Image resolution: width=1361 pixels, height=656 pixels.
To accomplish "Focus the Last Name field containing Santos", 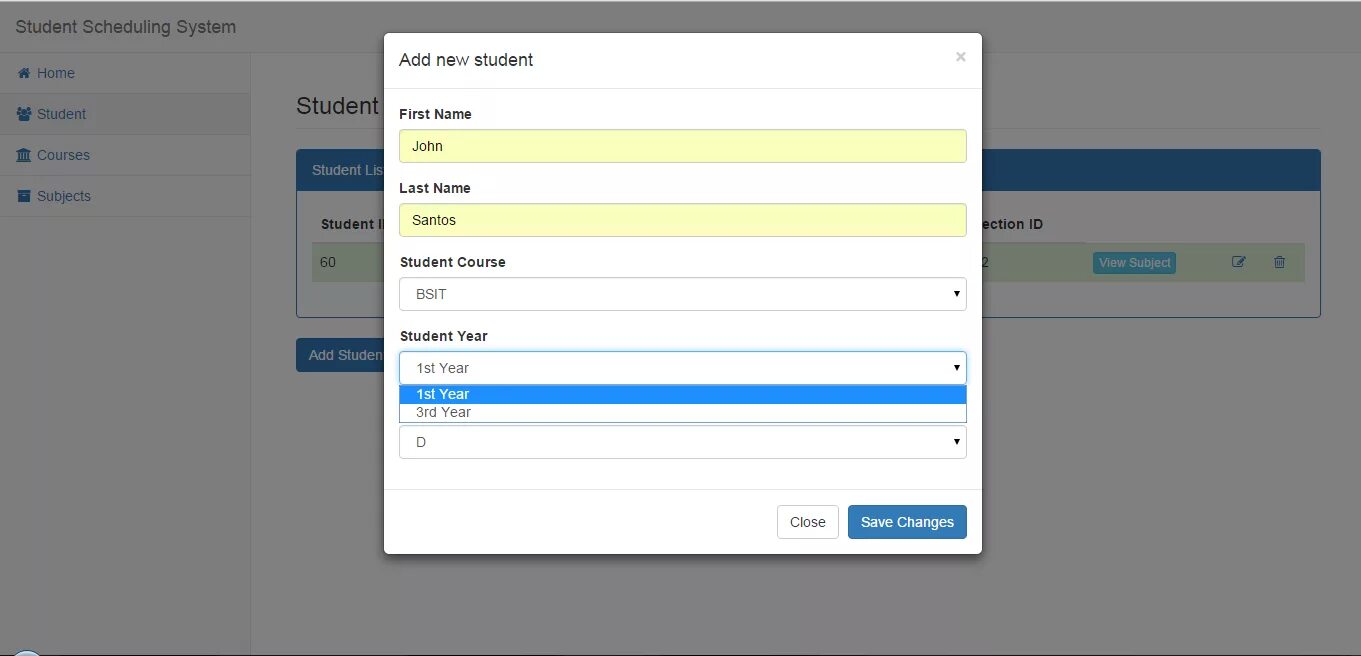I will (682, 220).
